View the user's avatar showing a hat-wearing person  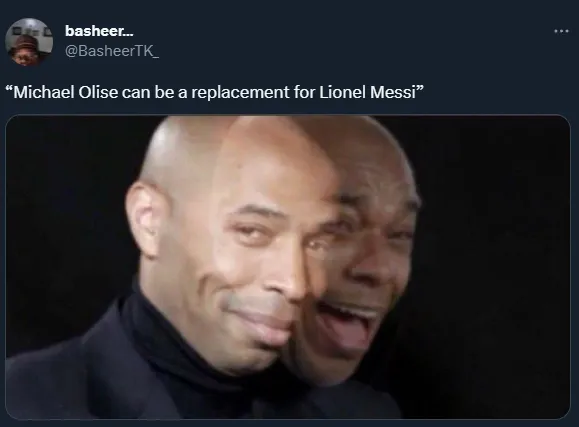[29, 42]
